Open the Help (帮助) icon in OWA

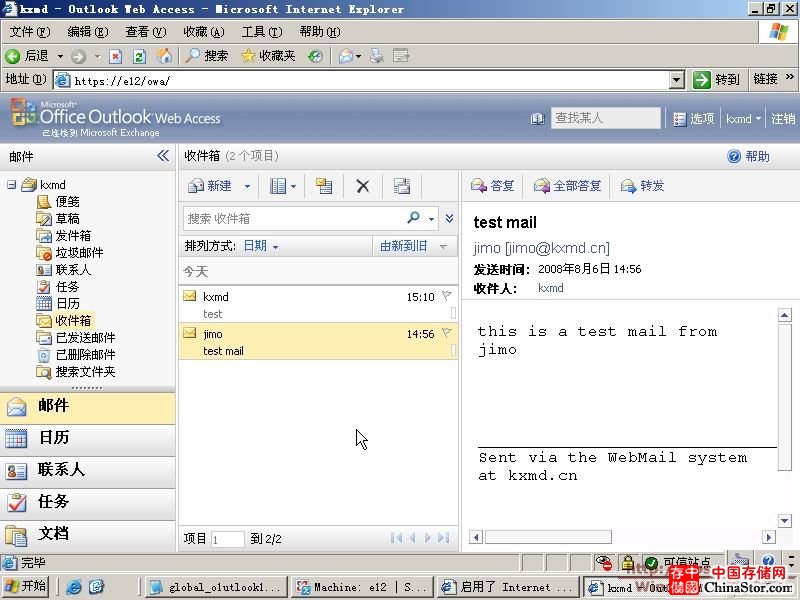[x=734, y=156]
